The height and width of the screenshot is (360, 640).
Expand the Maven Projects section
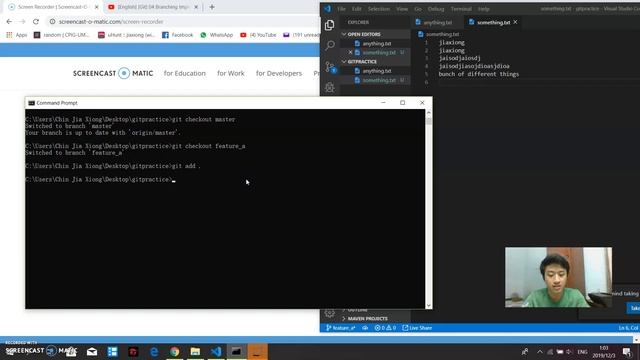pos(375,319)
